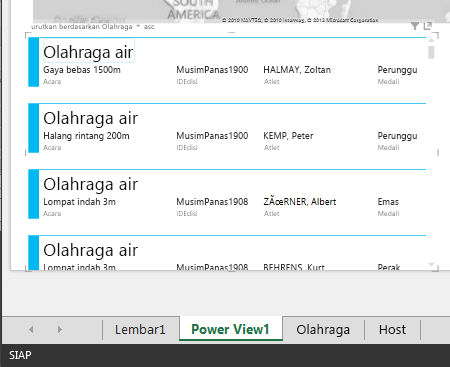This screenshot has height=367, width=450.
Task: Open the 'urutkan berdasarkan Olahraga' sort dropdown
Action: (x=85, y=27)
